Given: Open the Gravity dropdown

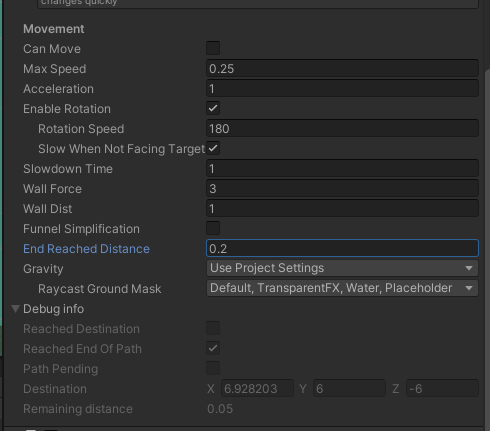Looking at the screenshot, I should point(342,268).
